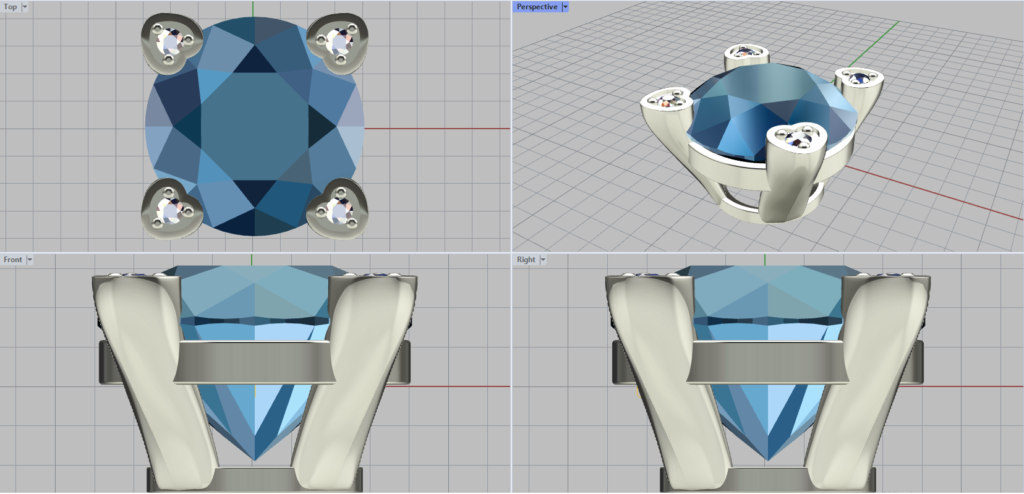Select the lower-left heart prong in Top view

(x=170, y=208)
